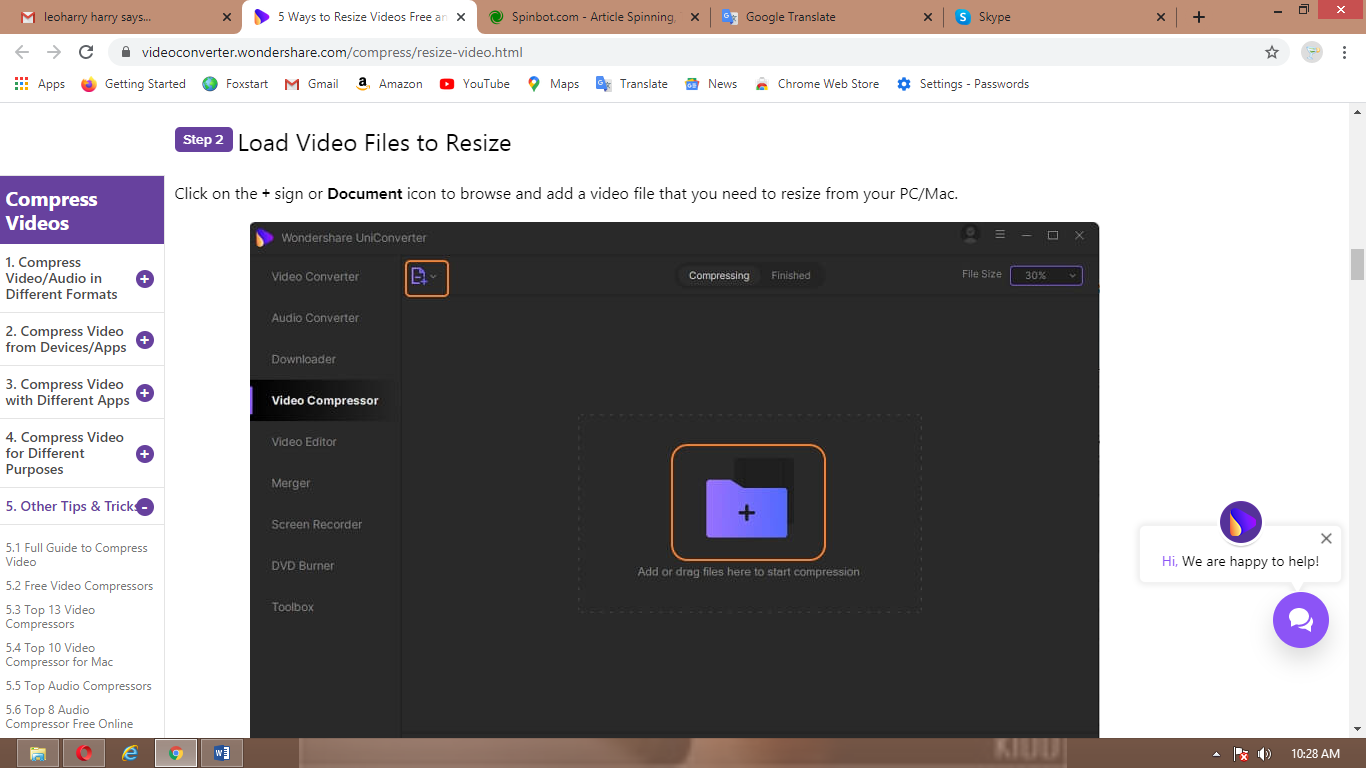Open the Chrome profile avatar icon

(1312, 52)
